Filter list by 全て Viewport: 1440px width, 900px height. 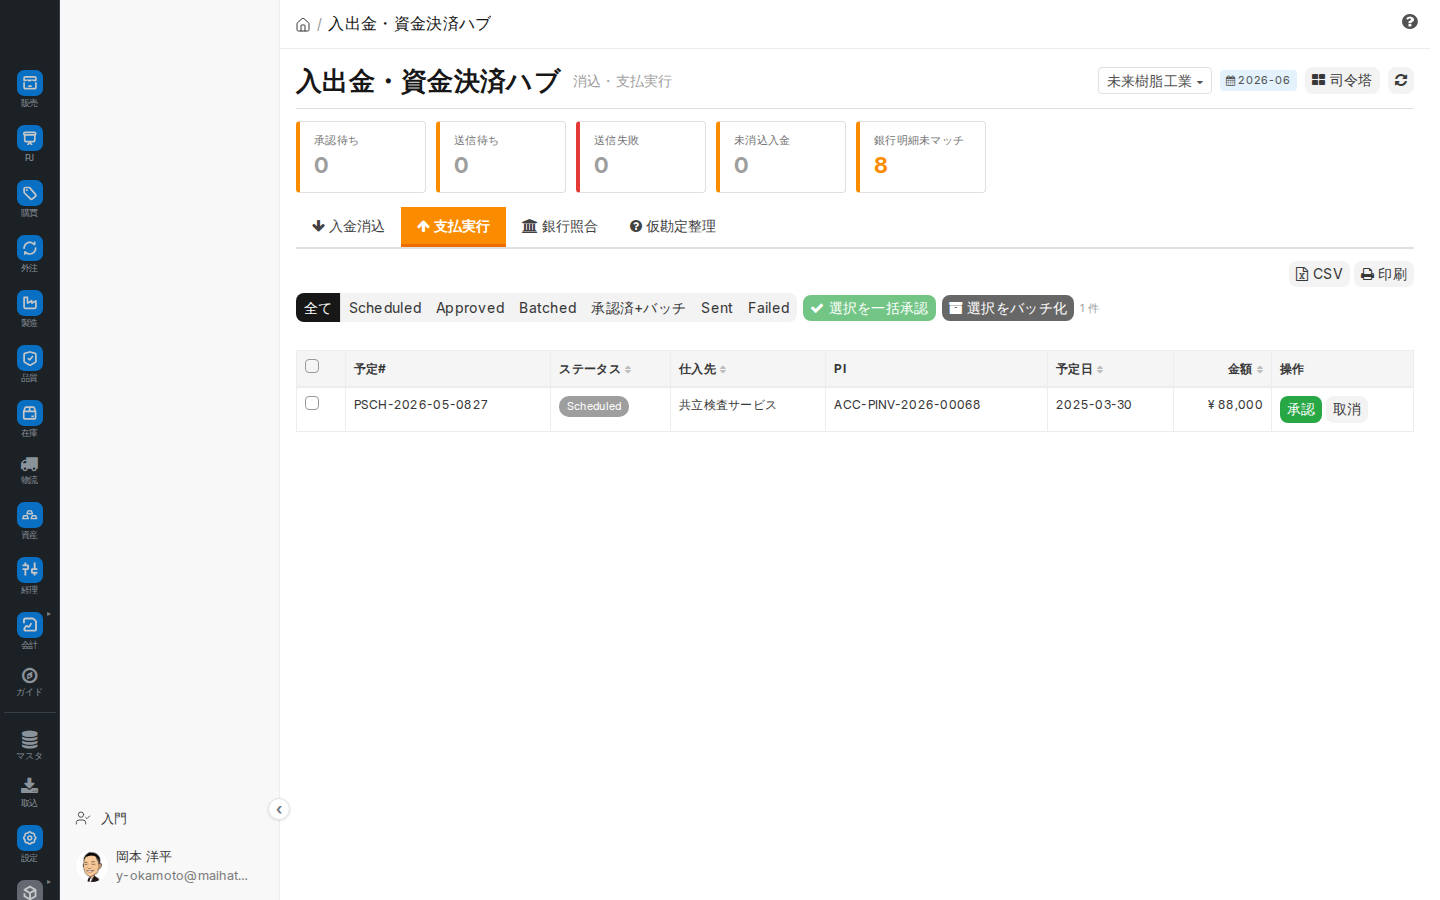pos(318,308)
